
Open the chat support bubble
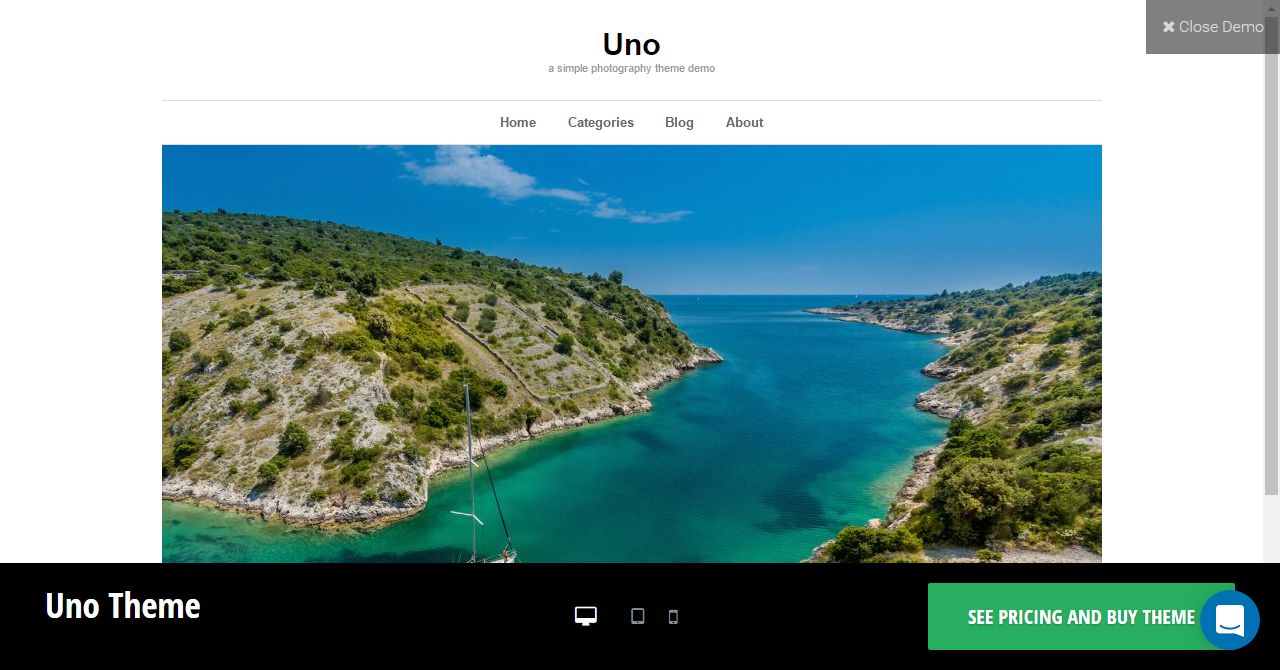[x=1230, y=620]
